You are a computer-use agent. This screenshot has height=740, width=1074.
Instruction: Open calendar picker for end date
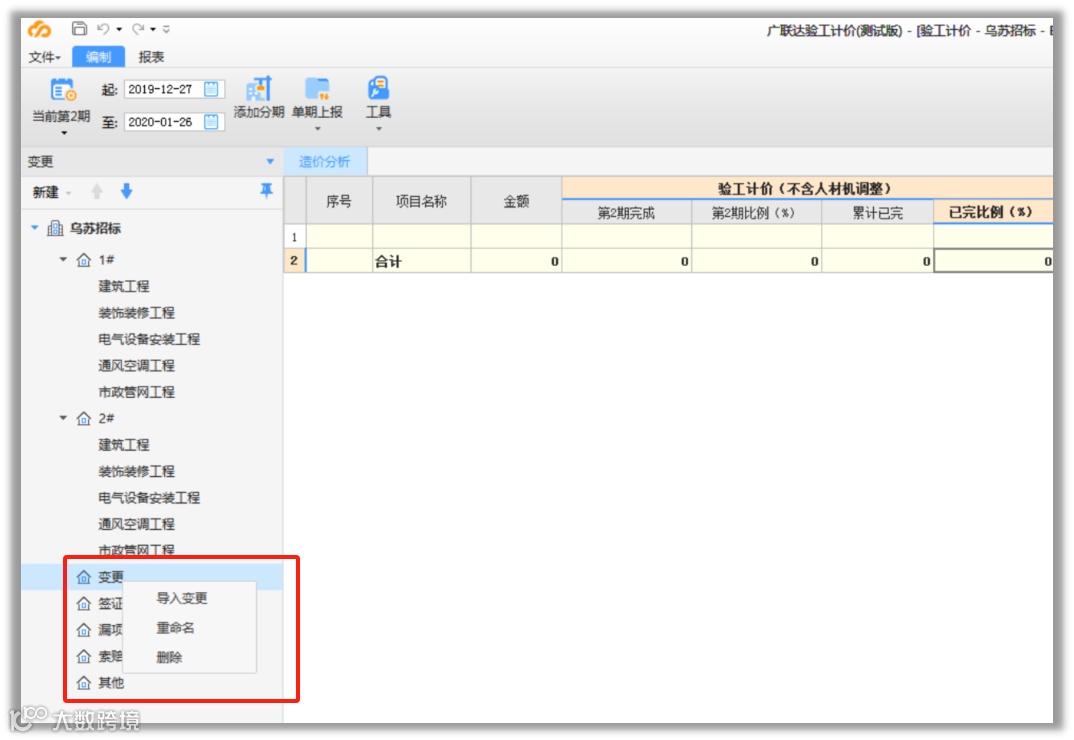pyautogui.click(x=212, y=122)
